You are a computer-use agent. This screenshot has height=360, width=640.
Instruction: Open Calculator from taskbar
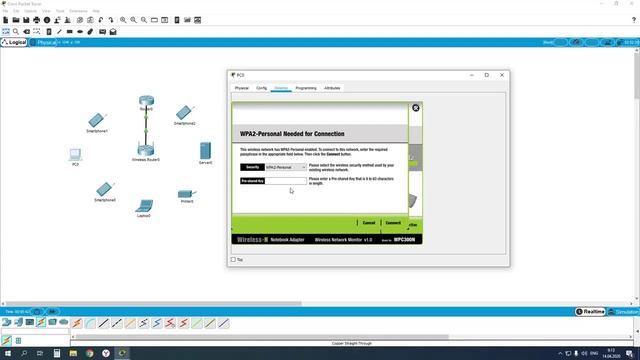click(x=57, y=353)
